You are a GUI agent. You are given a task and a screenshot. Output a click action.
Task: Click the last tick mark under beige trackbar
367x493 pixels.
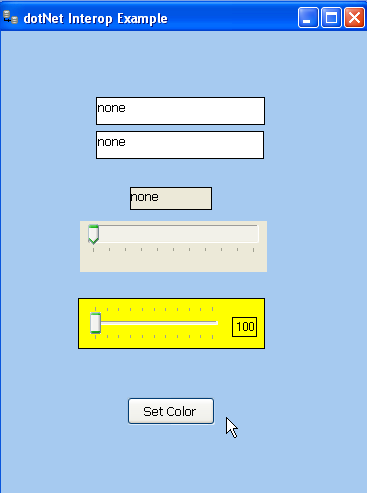click(254, 250)
